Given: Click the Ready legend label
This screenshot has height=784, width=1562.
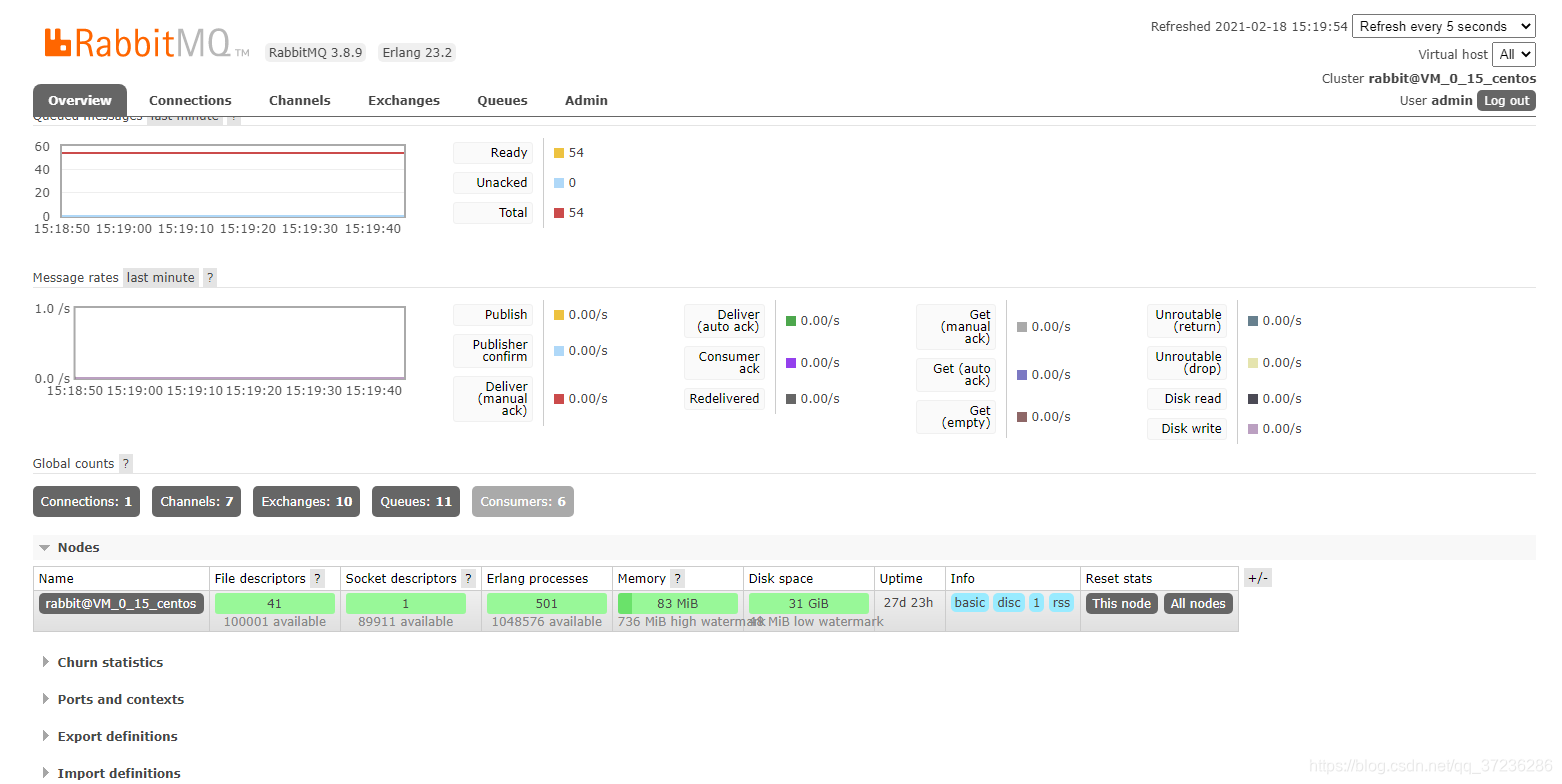Looking at the screenshot, I should click(491, 153).
